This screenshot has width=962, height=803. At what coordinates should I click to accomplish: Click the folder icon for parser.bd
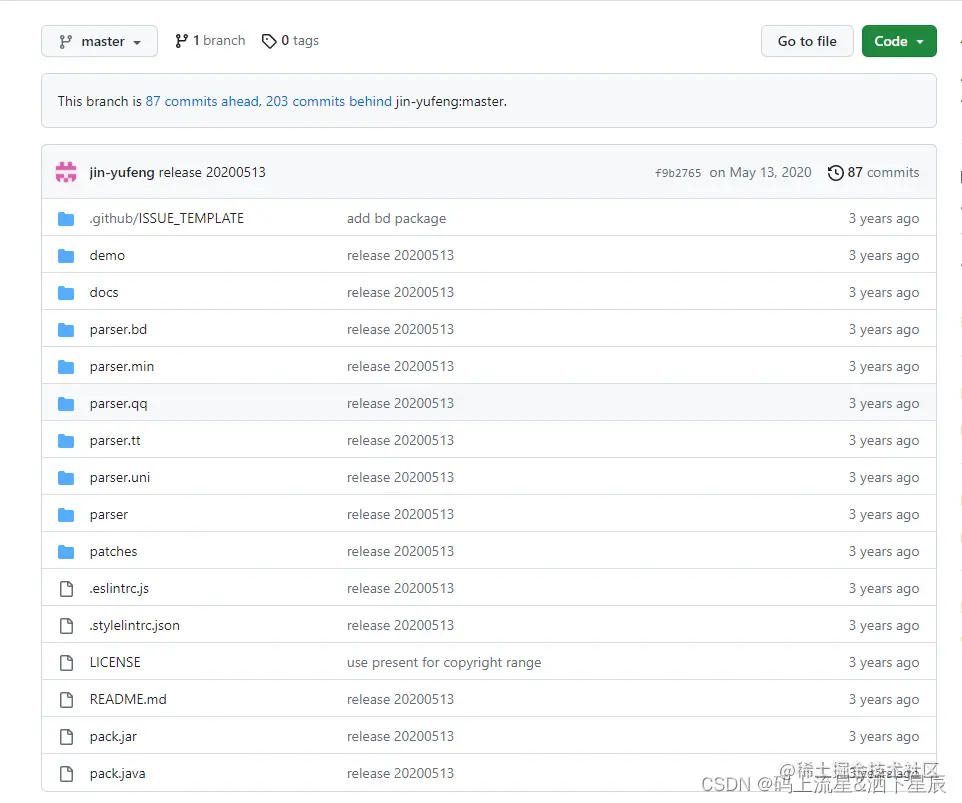coord(66,330)
